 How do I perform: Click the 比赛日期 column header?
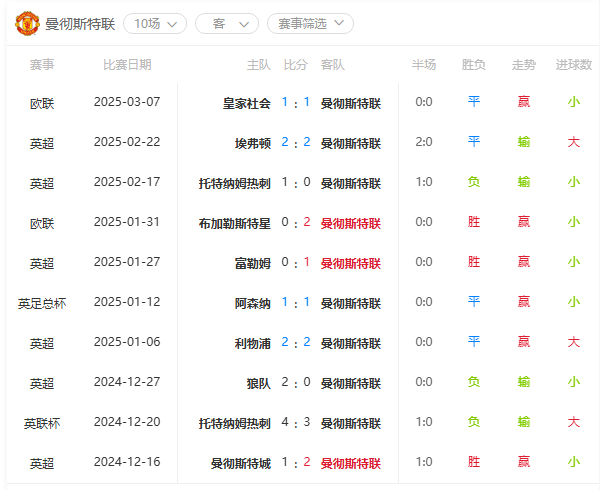pyautogui.click(x=127, y=65)
